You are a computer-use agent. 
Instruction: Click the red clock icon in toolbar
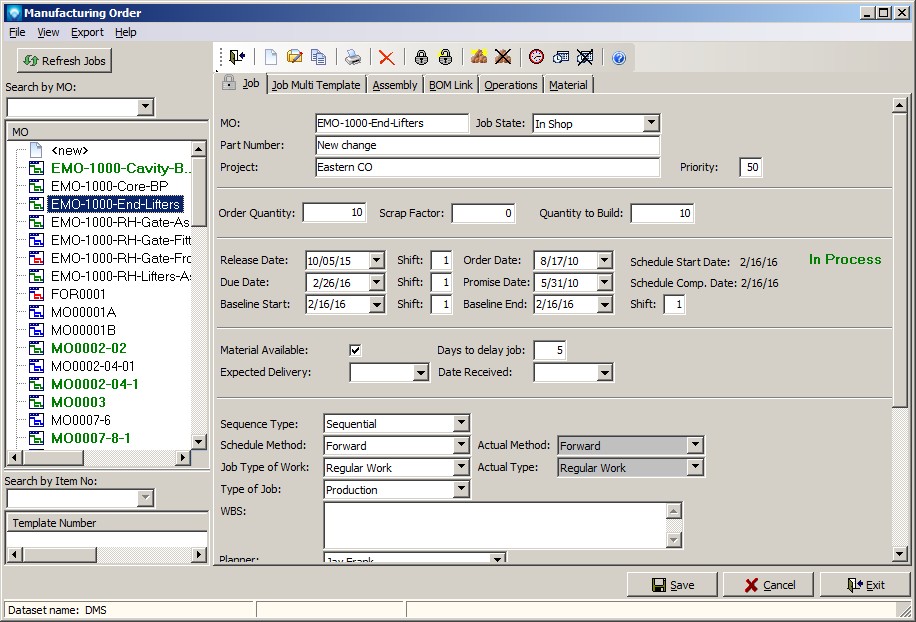click(537, 57)
